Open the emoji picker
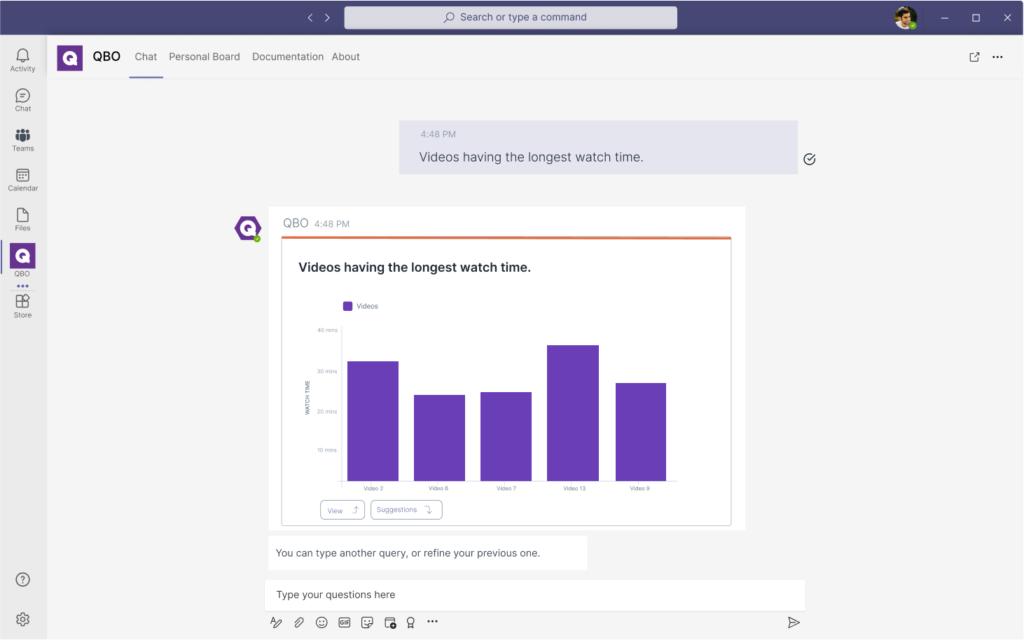 pyautogui.click(x=322, y=622)
